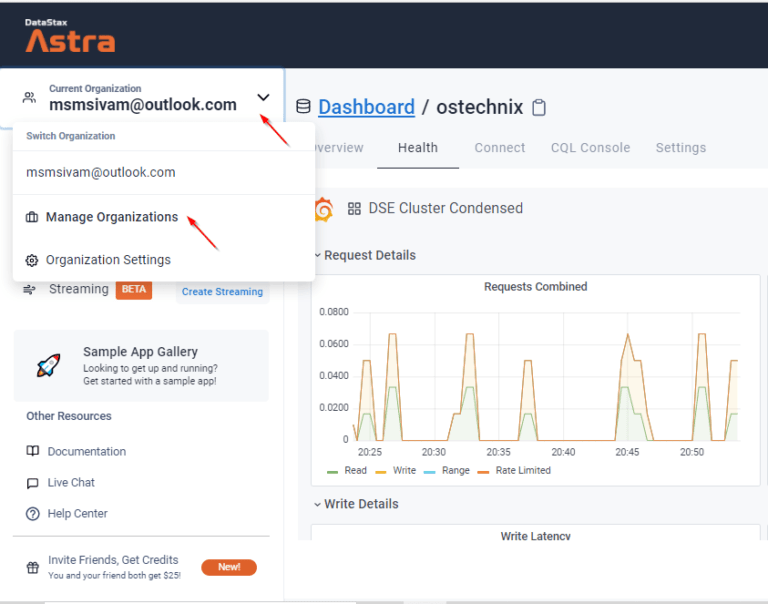Collapse the Current Organization dropdown chevron
The width and height of the screenshot is (768, 604).
pyautogui.click(x=263, y=98)
